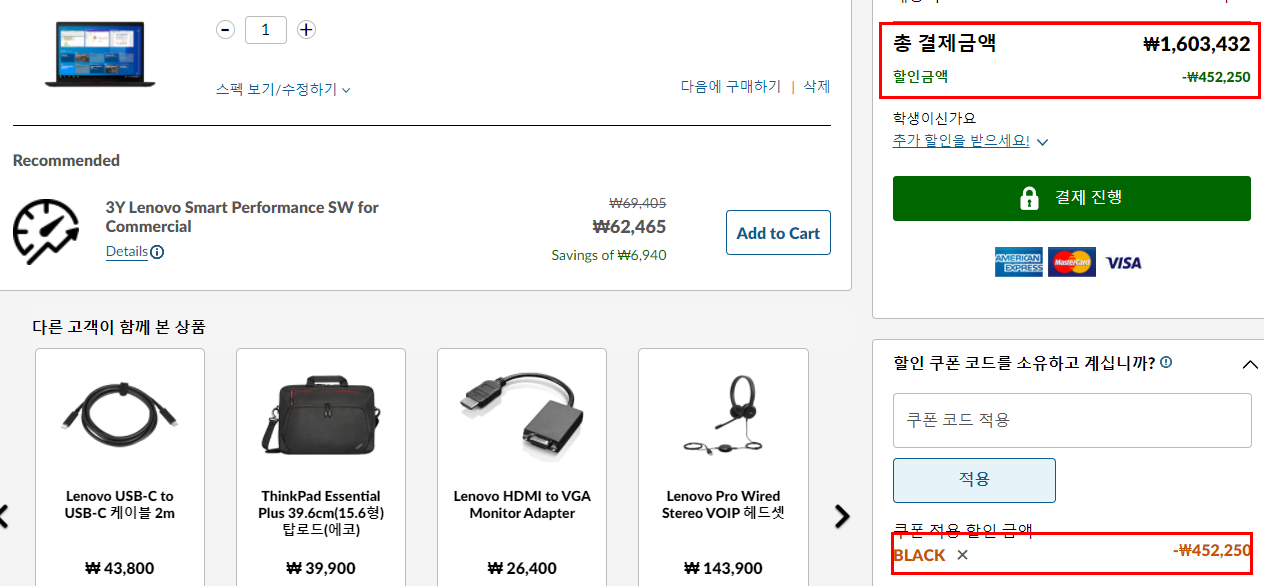Increase quantity with the plus button
Image resolution: width=1264 pixels, height=586 pixels.
306,30
